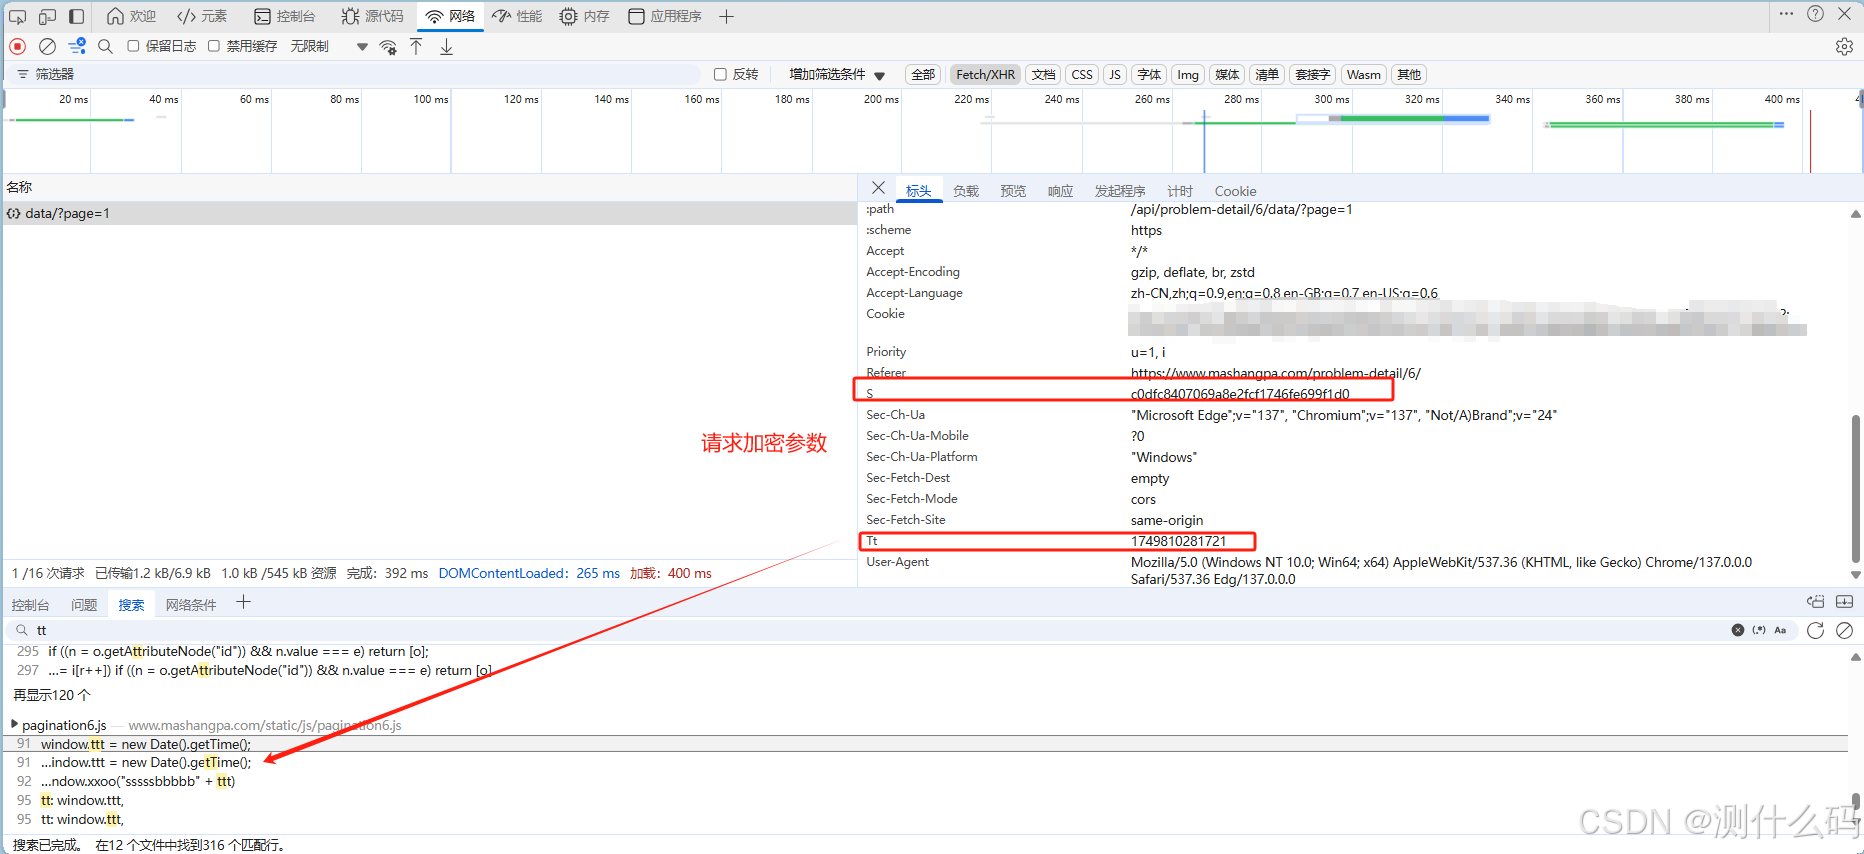1864x854 pixels.
Task: Open the Timing details tab
Action: pos(1180,190)
